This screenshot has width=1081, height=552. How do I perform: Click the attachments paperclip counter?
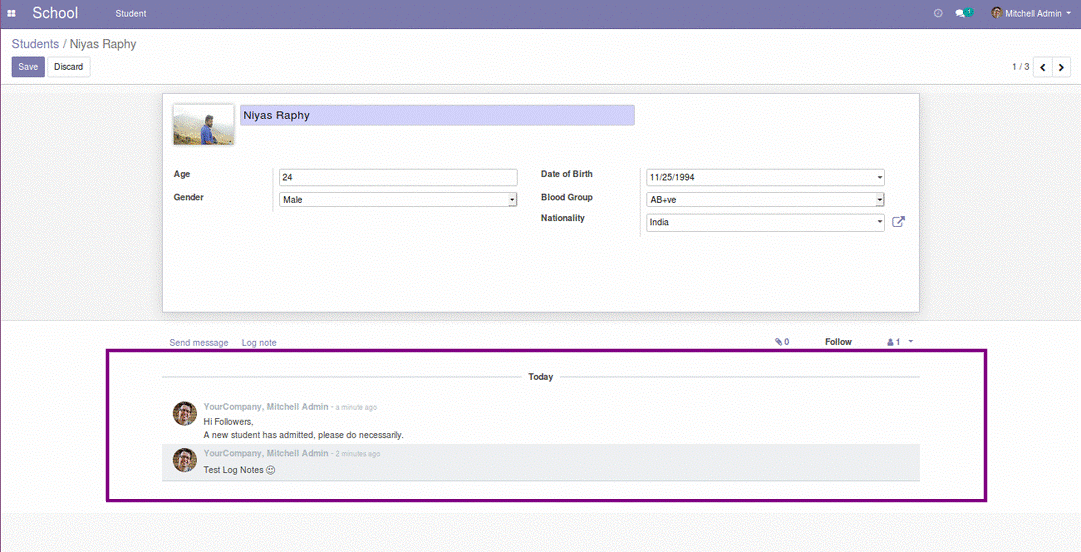pos(782,342)
